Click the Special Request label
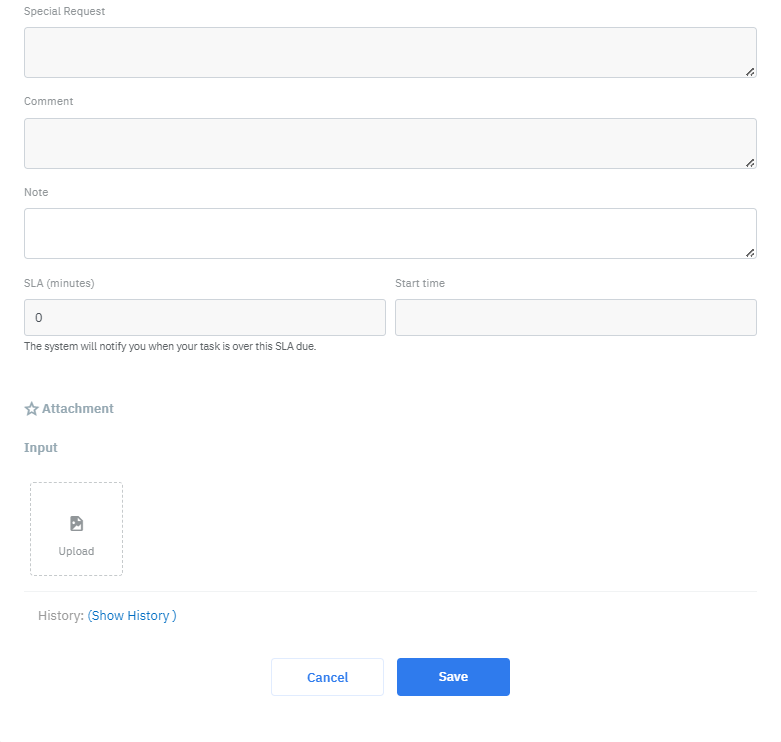The height and width of the screenshot is (742, 781). click(64, 11)
